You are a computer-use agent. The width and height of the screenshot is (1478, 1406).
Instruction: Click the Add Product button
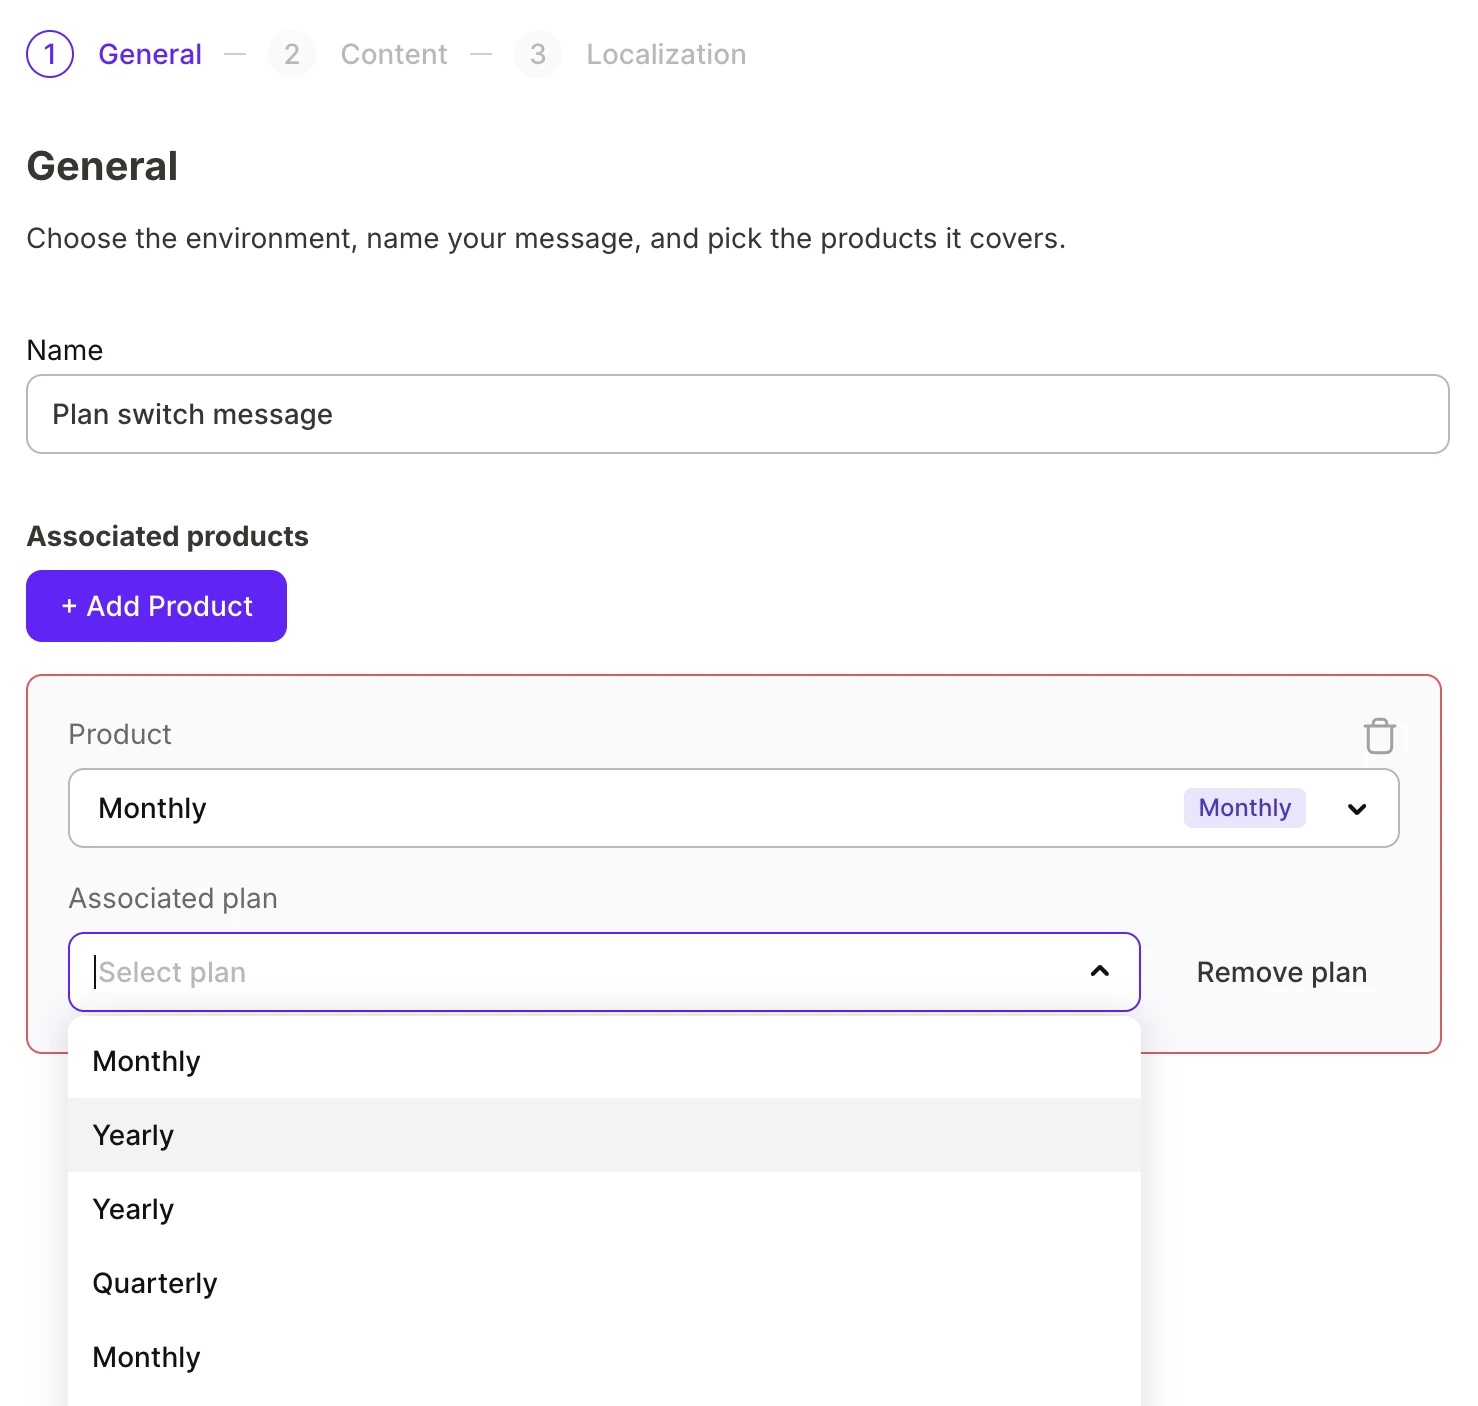157,606
